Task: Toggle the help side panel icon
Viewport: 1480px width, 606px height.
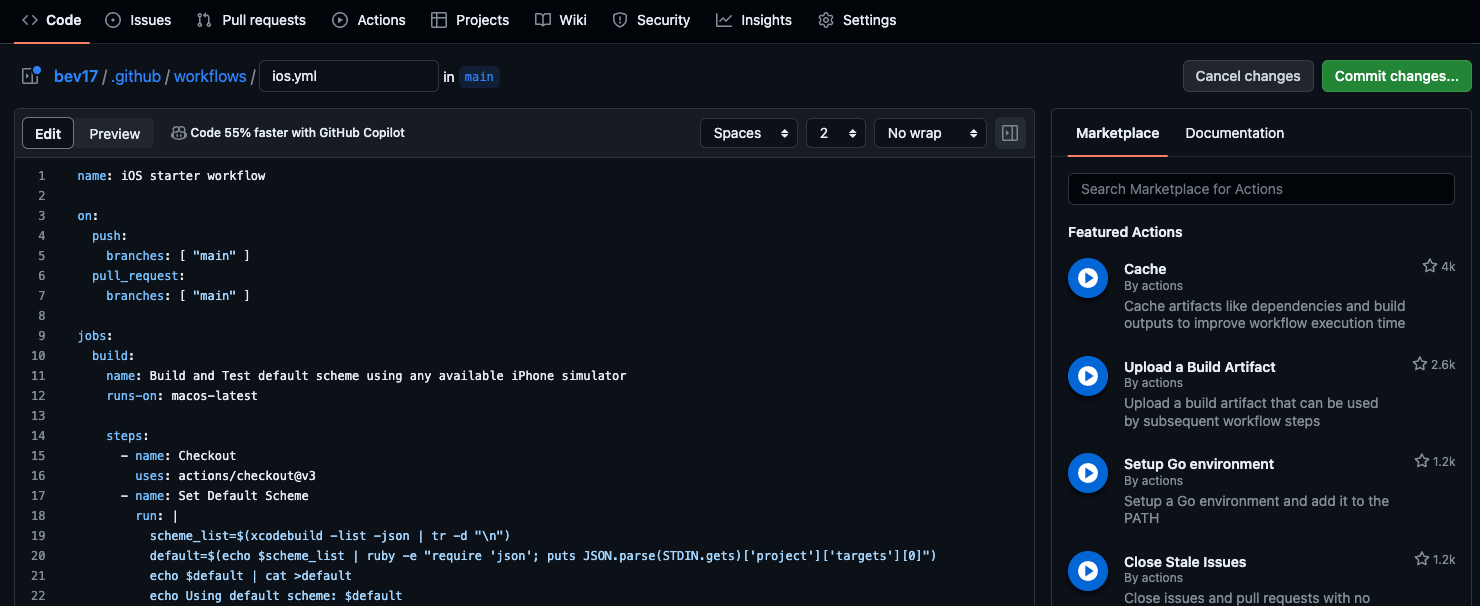Action: [1010, 133]
